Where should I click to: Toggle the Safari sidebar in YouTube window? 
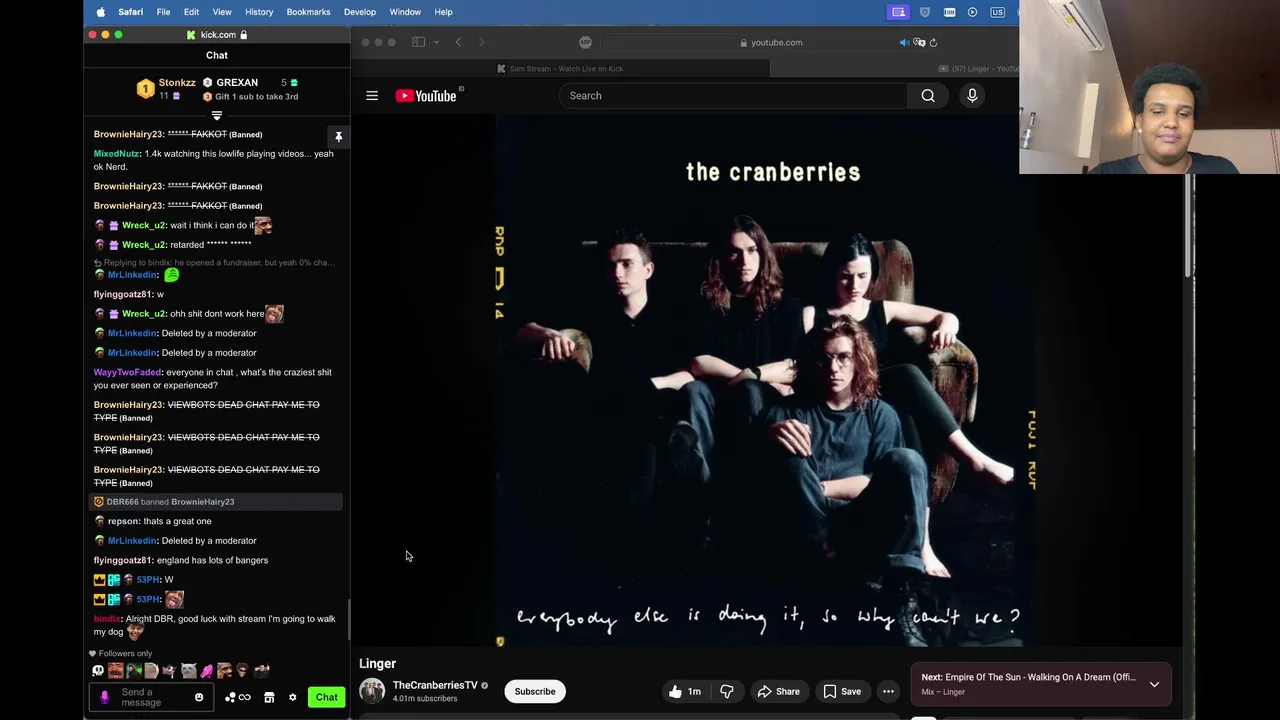pyautogui.click(x=419, y=42)
